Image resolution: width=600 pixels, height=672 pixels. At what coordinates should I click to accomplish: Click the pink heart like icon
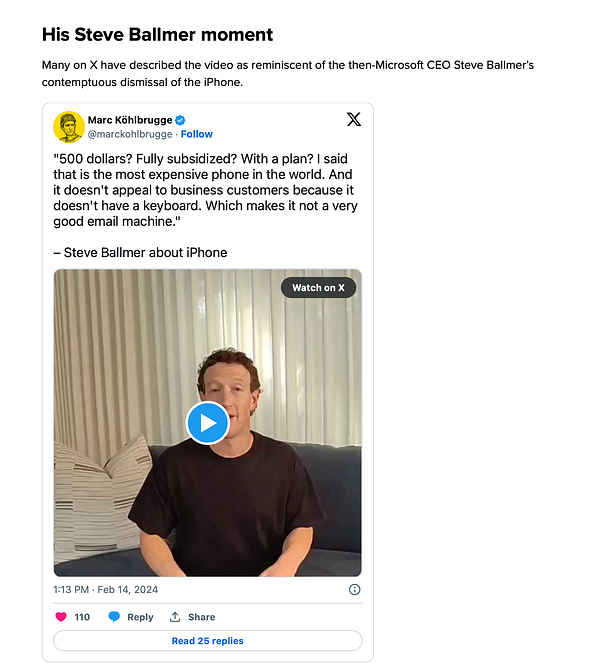61,617
